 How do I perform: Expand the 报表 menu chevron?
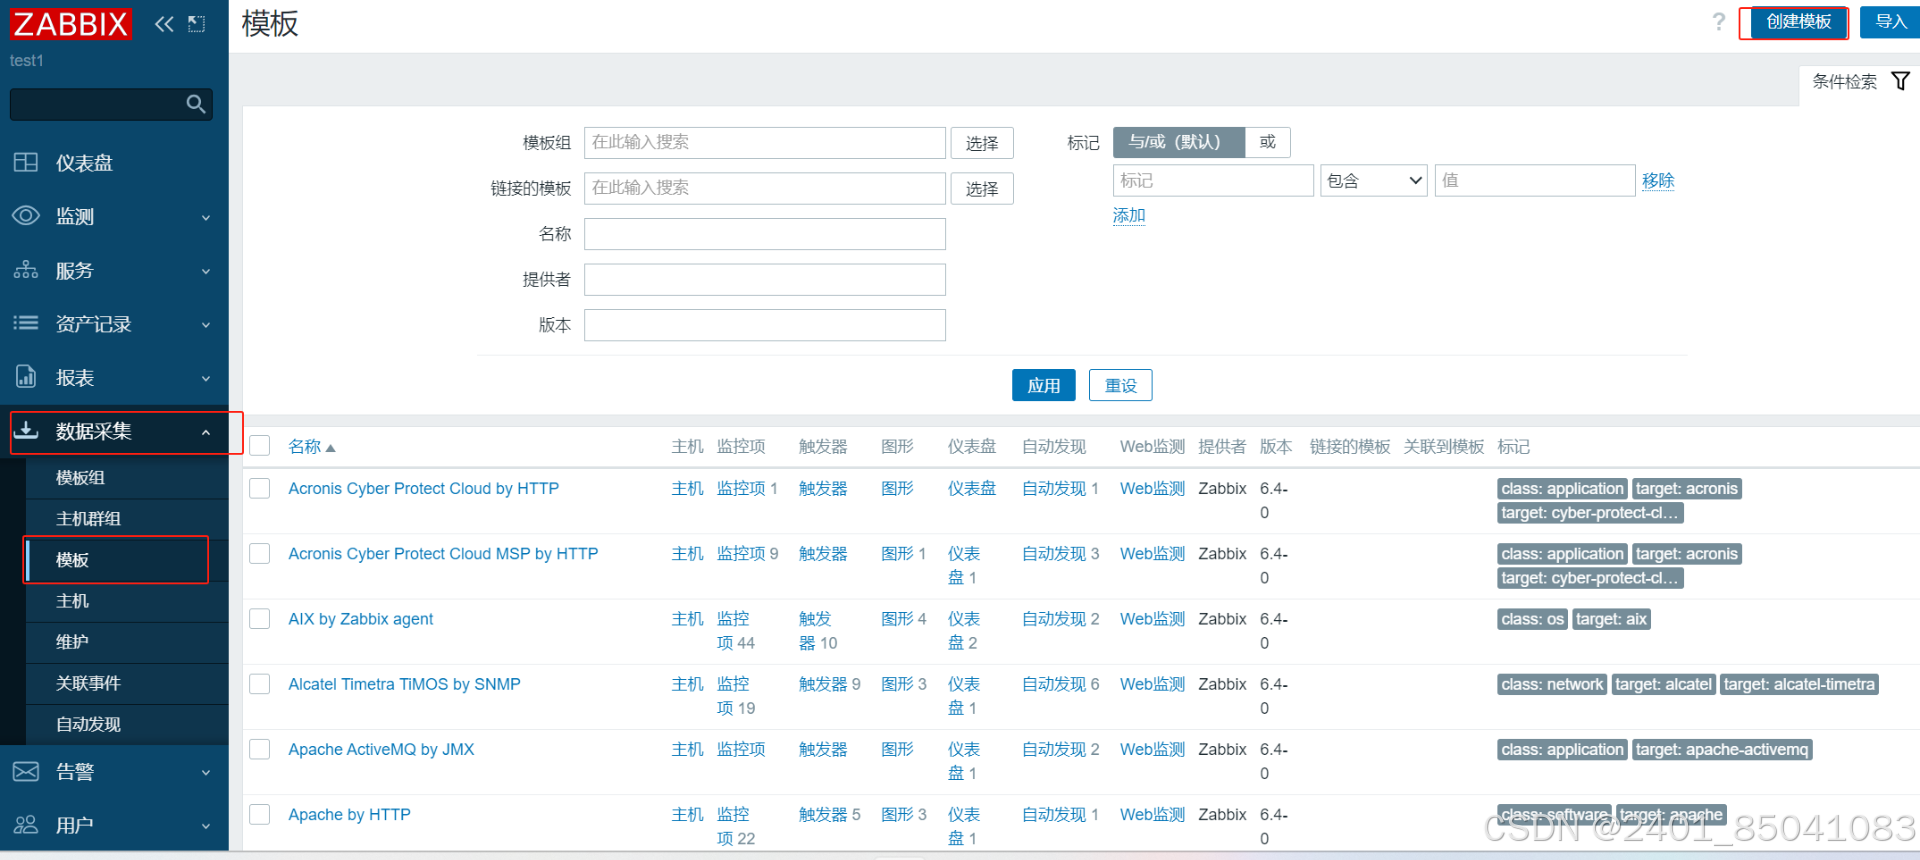[206, 378]
